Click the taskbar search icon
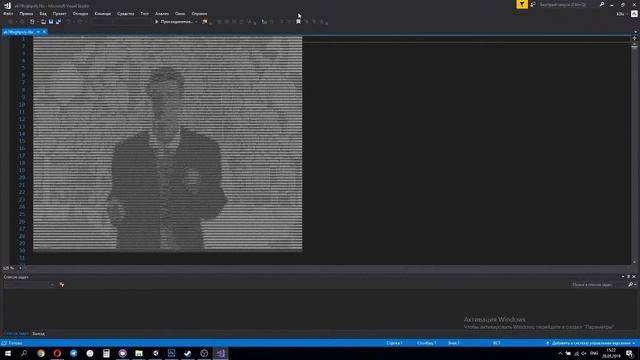The image size is (640, 360). point(24,353)
